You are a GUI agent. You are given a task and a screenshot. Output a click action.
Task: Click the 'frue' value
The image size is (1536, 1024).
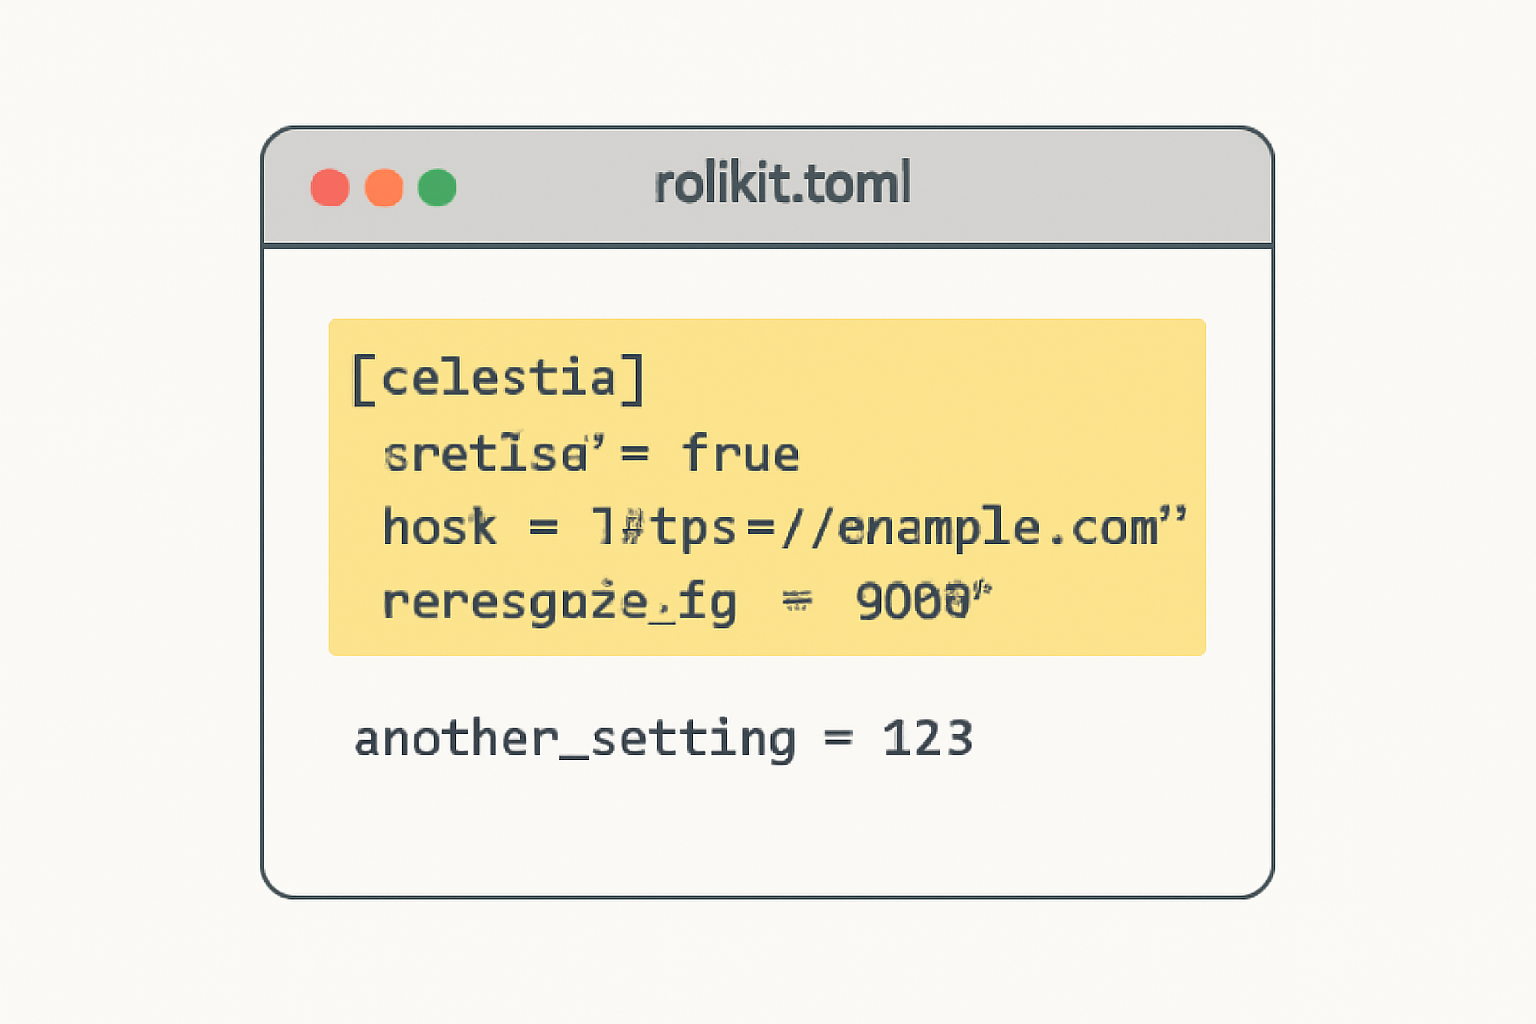click(741, 454)
